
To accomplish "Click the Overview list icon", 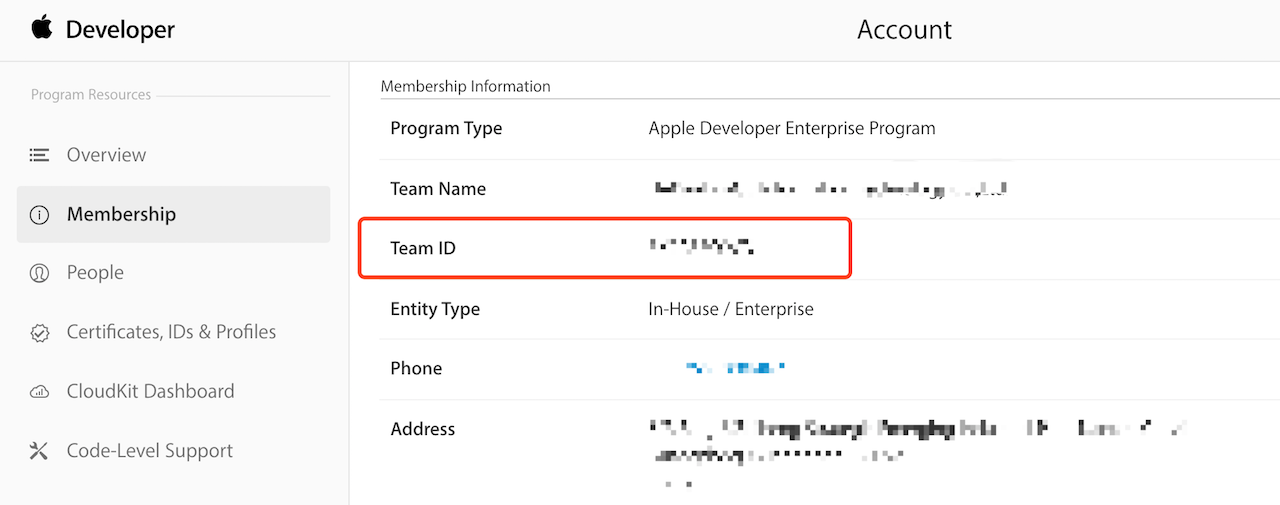I will tap(39, 155).
